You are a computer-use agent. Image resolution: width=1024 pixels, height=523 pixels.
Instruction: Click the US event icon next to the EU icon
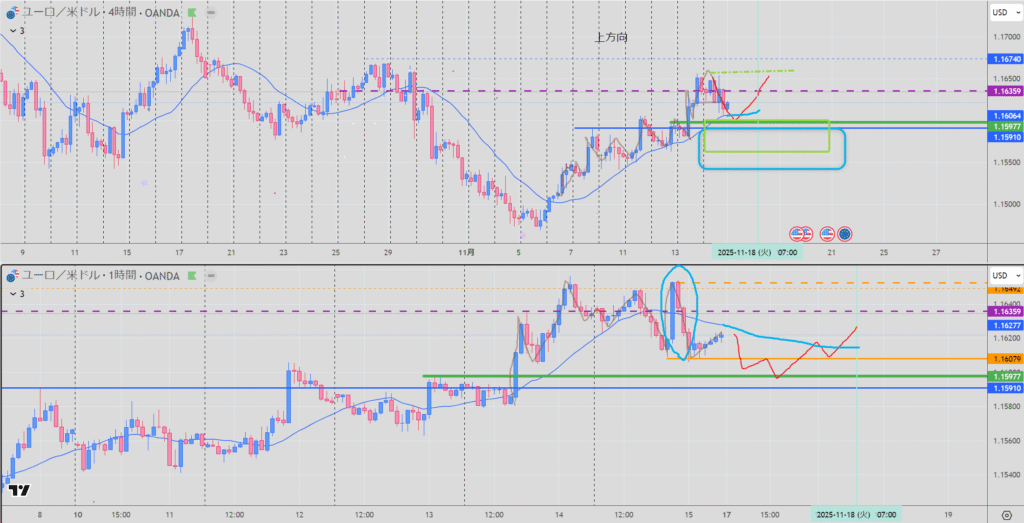pyautogui.click(x=827, y=233)
